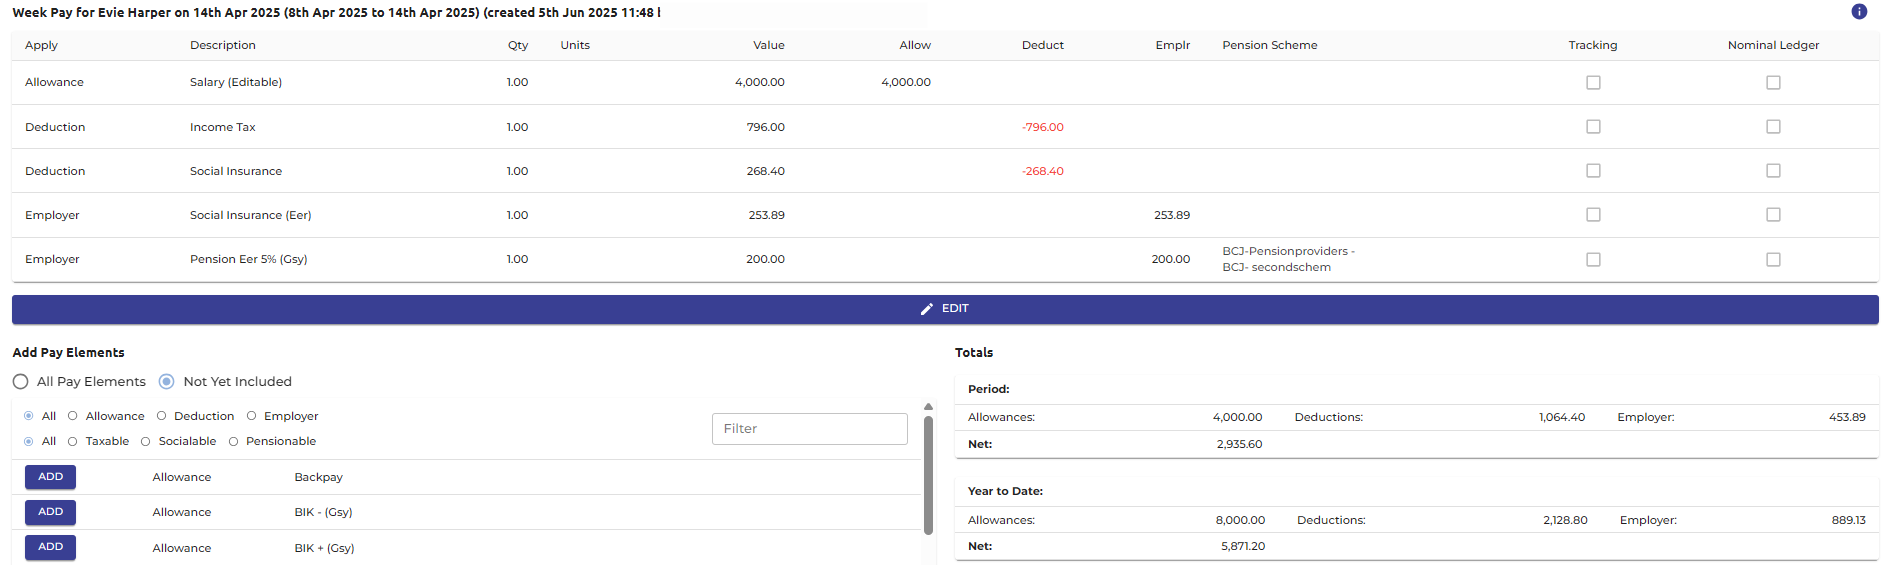Screen dimensions: 1893x565
Task: Choose the Pensionable filter radio
Action: click(233, 442)
